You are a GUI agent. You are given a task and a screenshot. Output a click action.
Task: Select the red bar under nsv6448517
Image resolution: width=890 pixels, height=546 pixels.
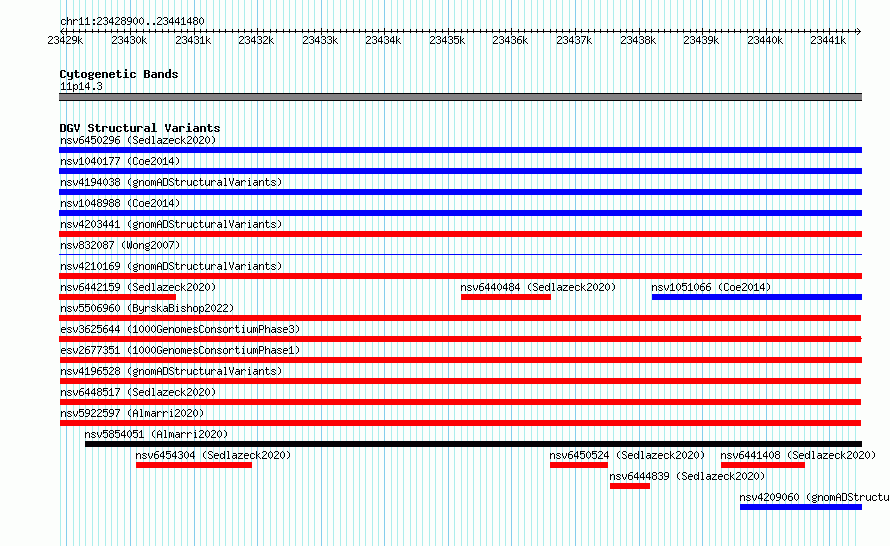tap(460, 402)
